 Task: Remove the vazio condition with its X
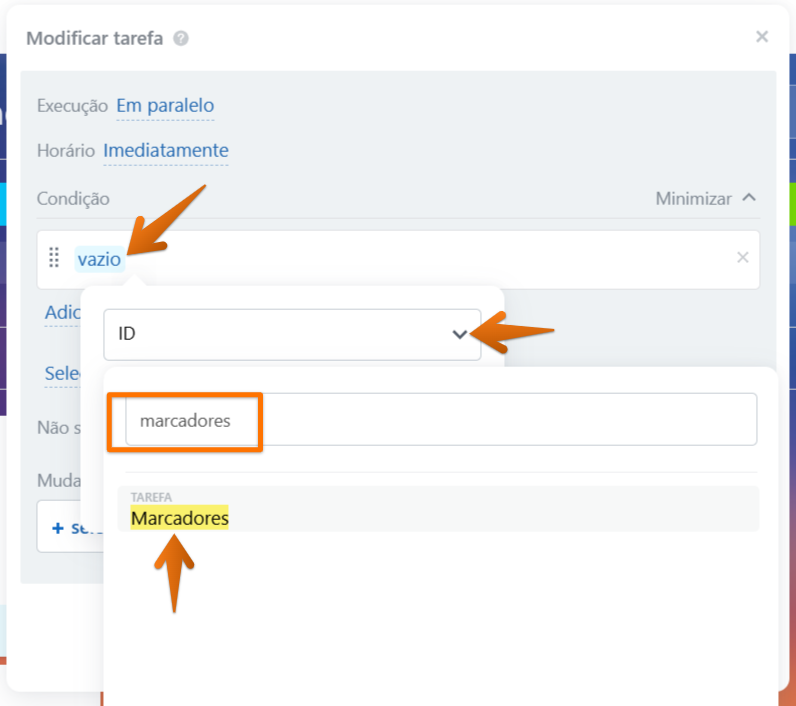743,257
